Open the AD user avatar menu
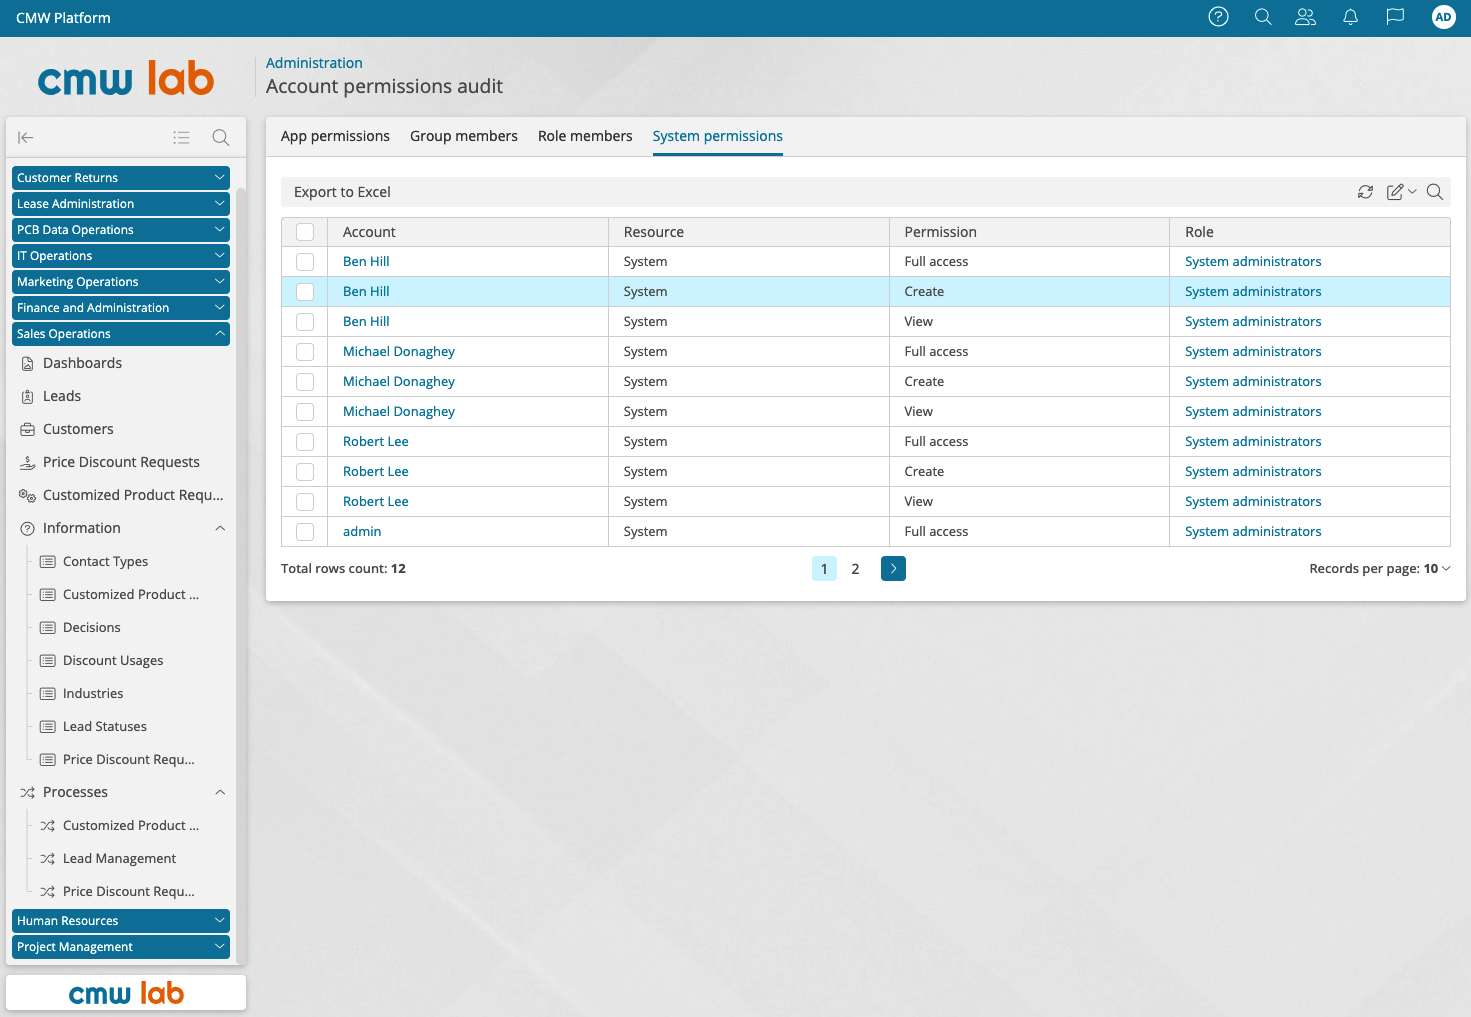This screenshot has width=1471, height=1017. pos(1443,17)
